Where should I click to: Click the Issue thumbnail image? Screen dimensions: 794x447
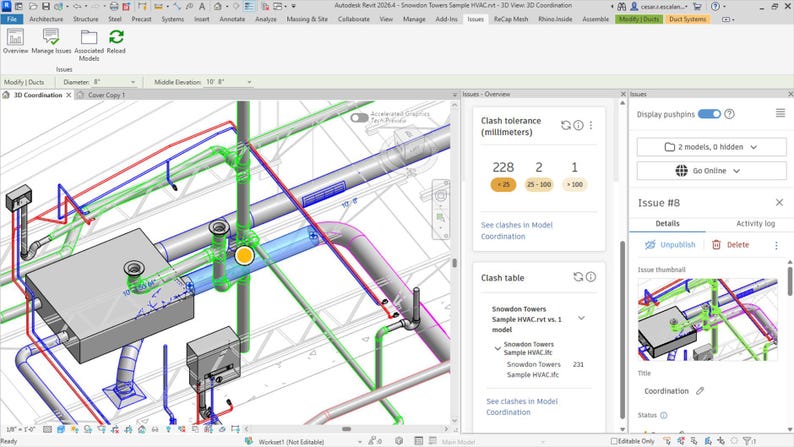click(x=707, y=319)
